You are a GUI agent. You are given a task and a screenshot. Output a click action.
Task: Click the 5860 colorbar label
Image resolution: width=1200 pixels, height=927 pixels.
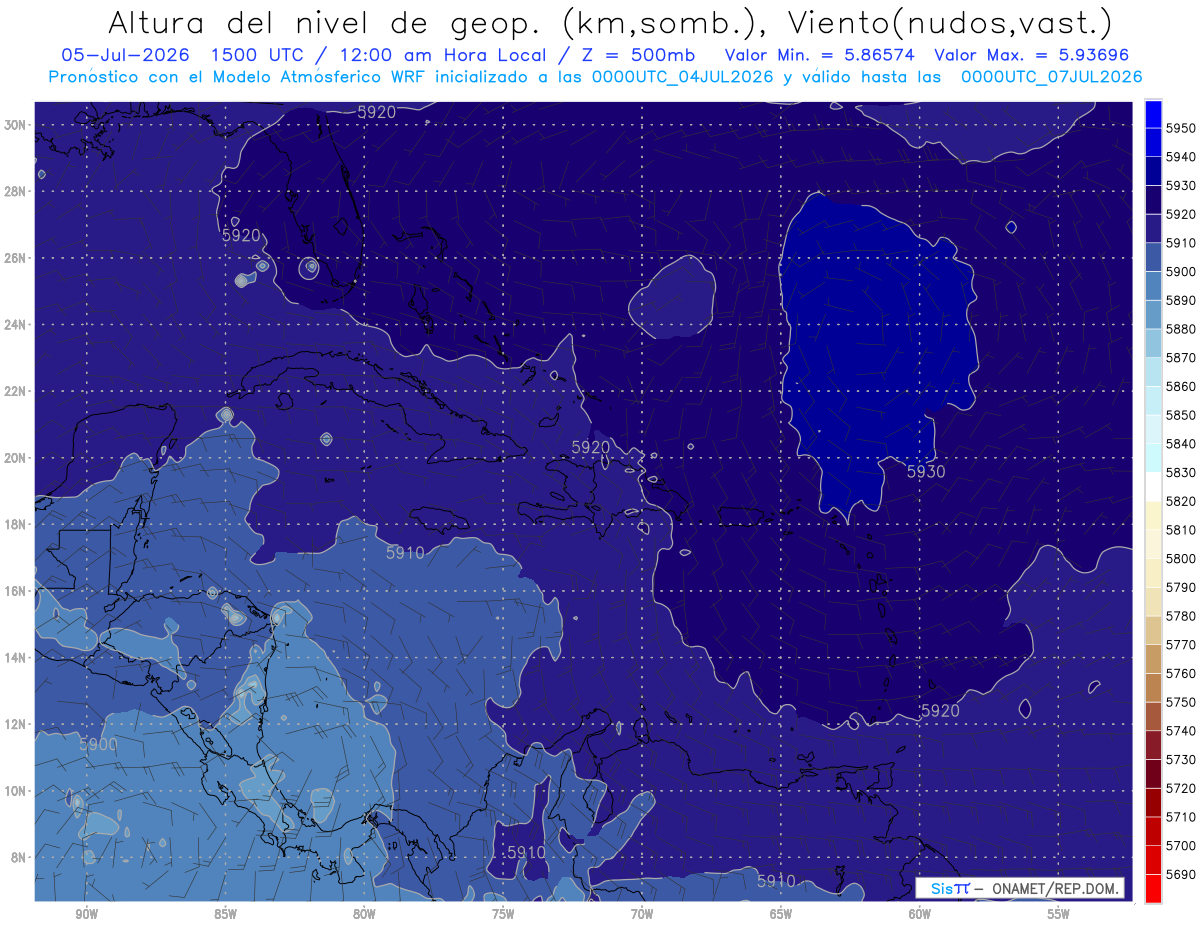coord(1182,386)
